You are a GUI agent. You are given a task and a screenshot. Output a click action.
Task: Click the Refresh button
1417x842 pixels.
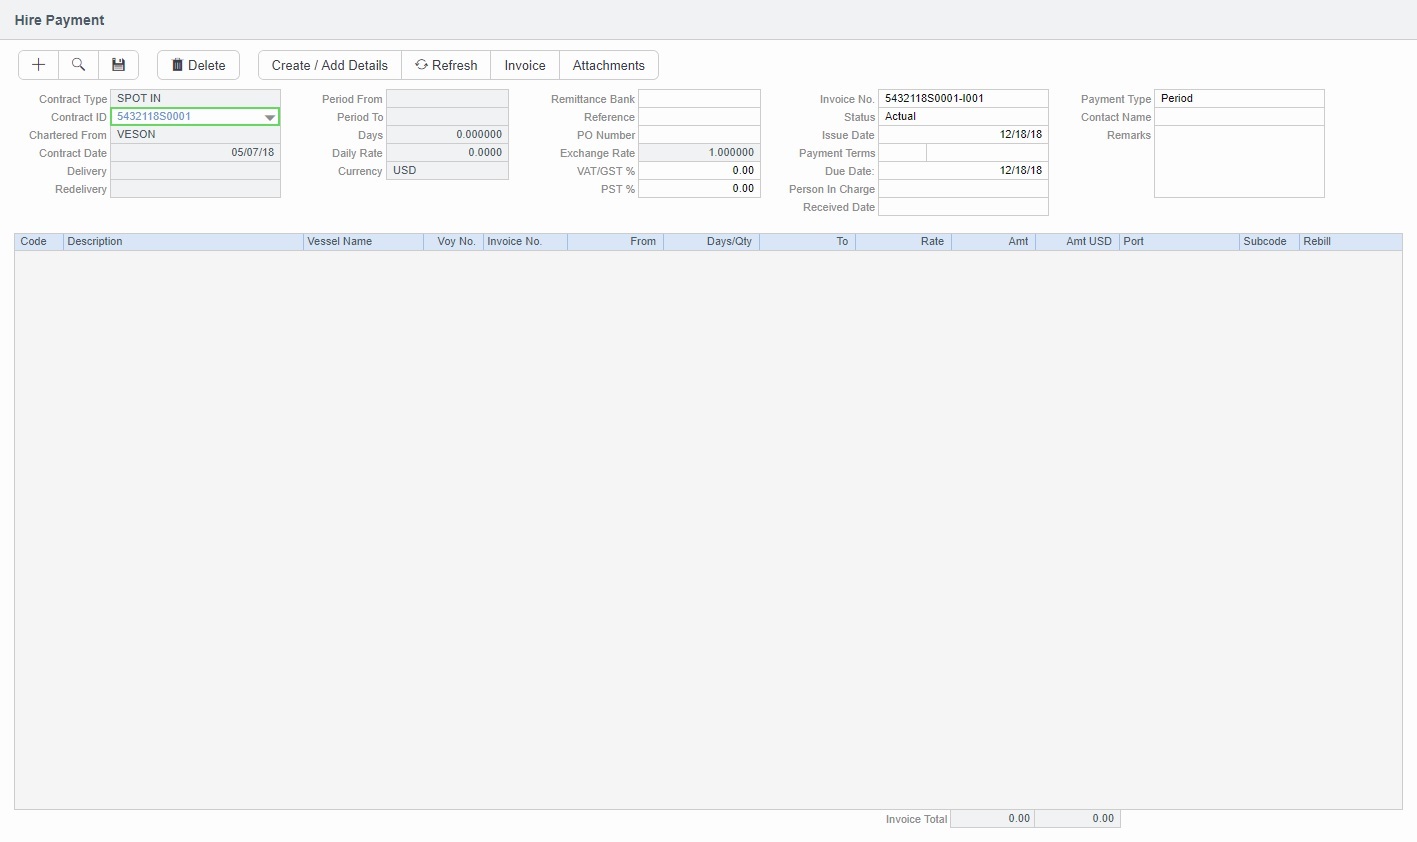pos(446,65)
